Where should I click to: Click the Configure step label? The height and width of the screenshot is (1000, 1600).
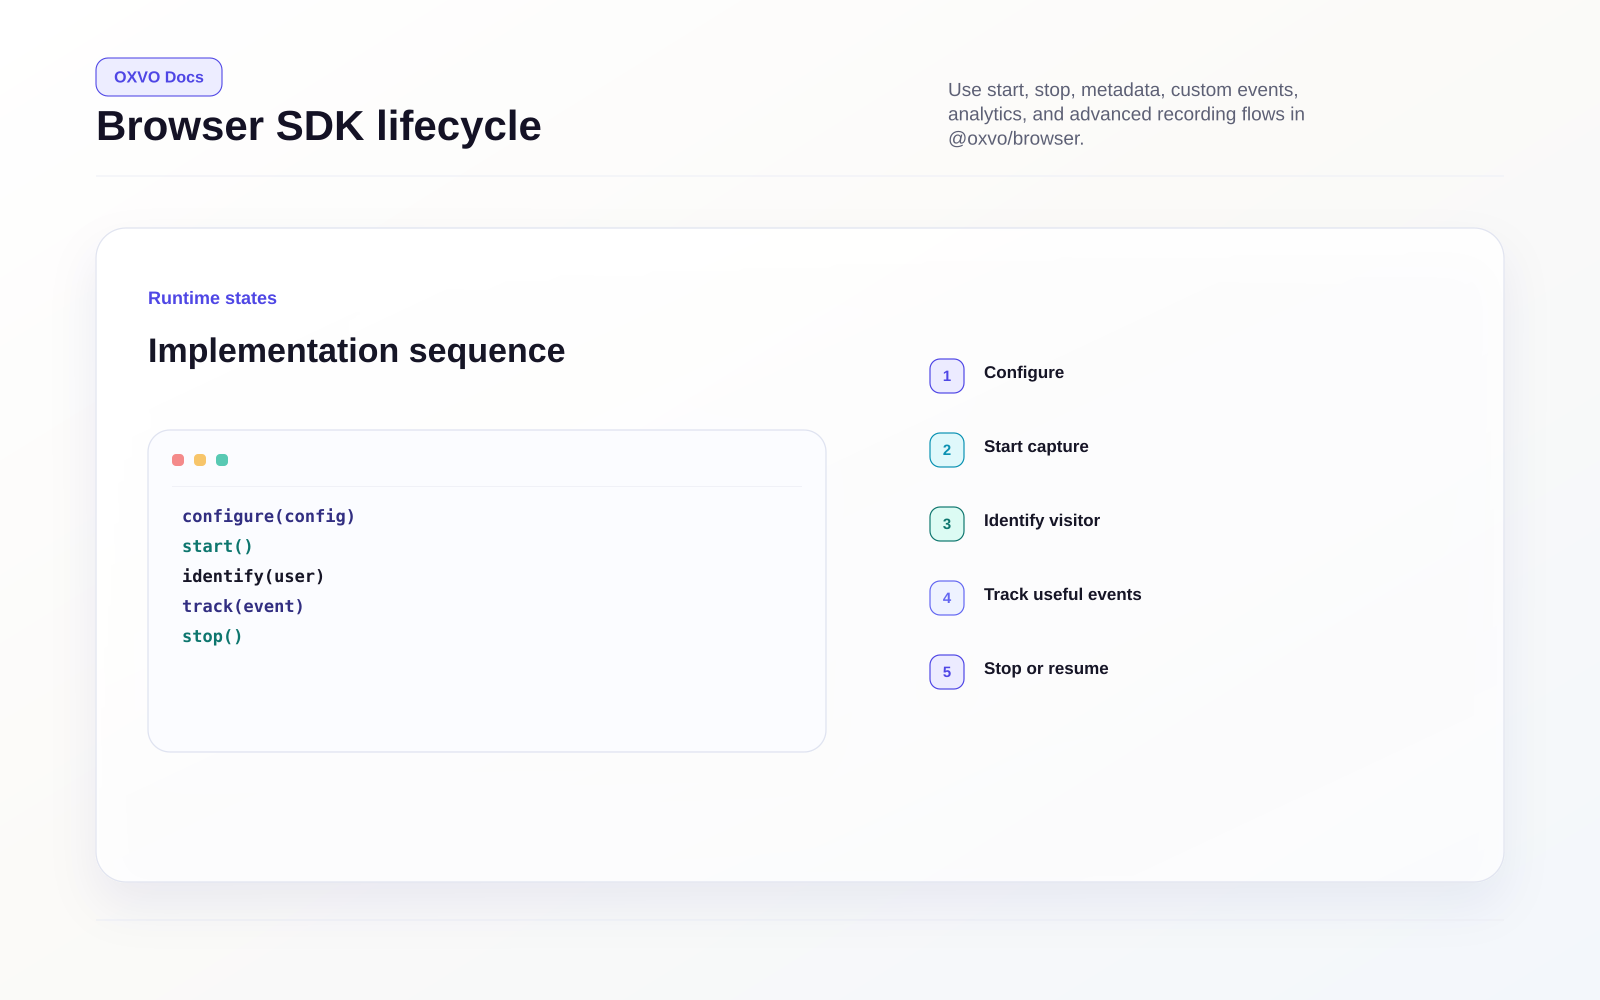tap(1024, 372)
